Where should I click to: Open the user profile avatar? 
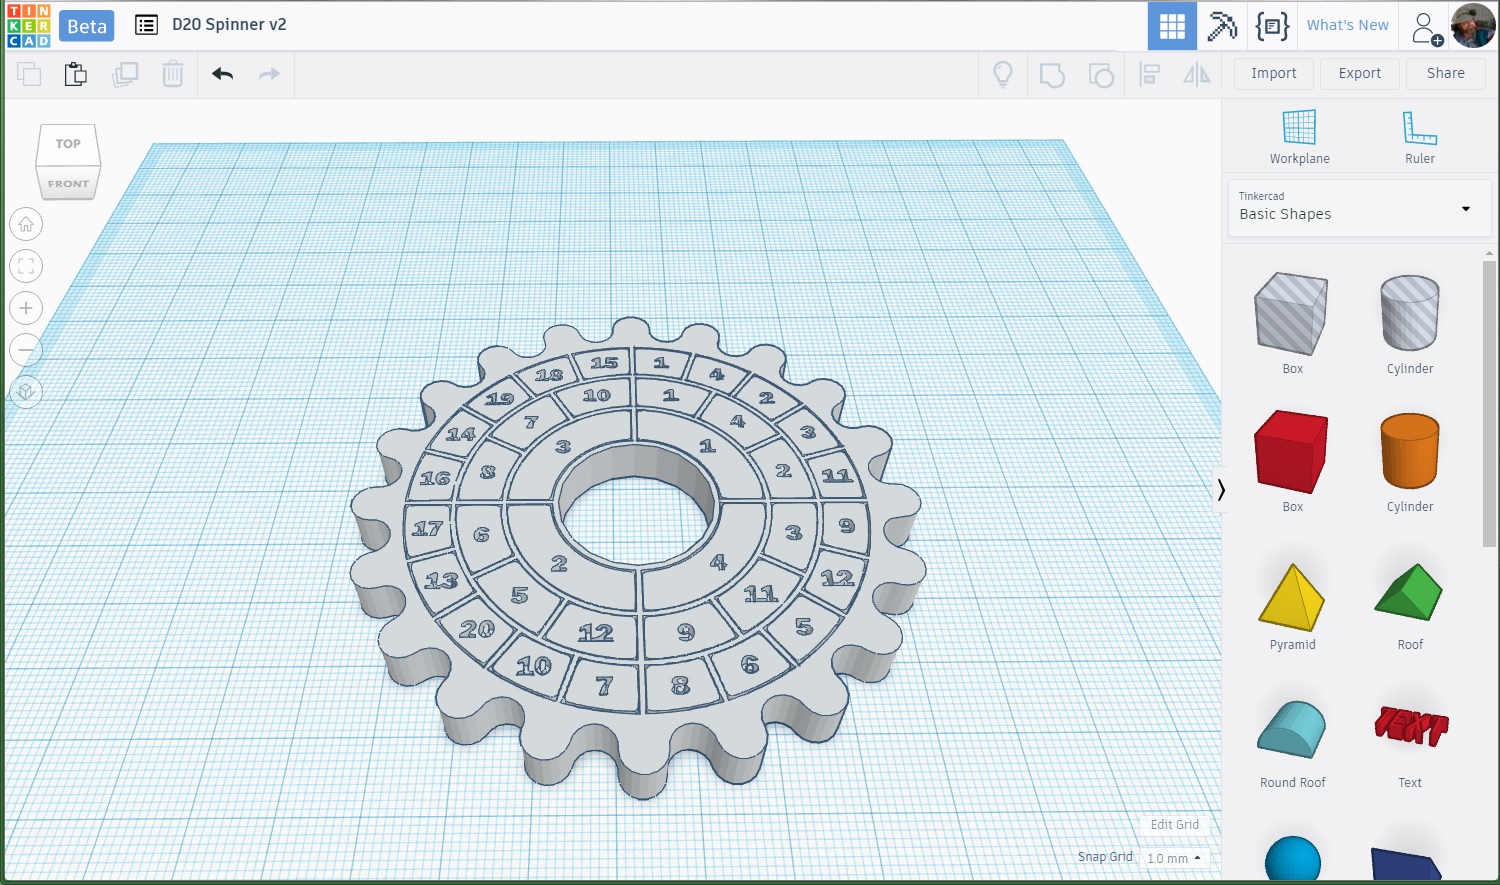pyautogui.click(x=1473, y=25)
